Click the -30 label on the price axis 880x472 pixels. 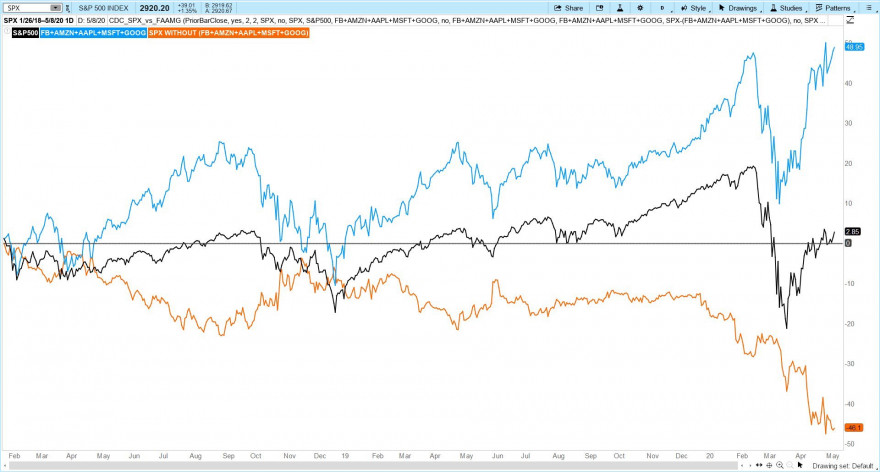pos(850,364)
